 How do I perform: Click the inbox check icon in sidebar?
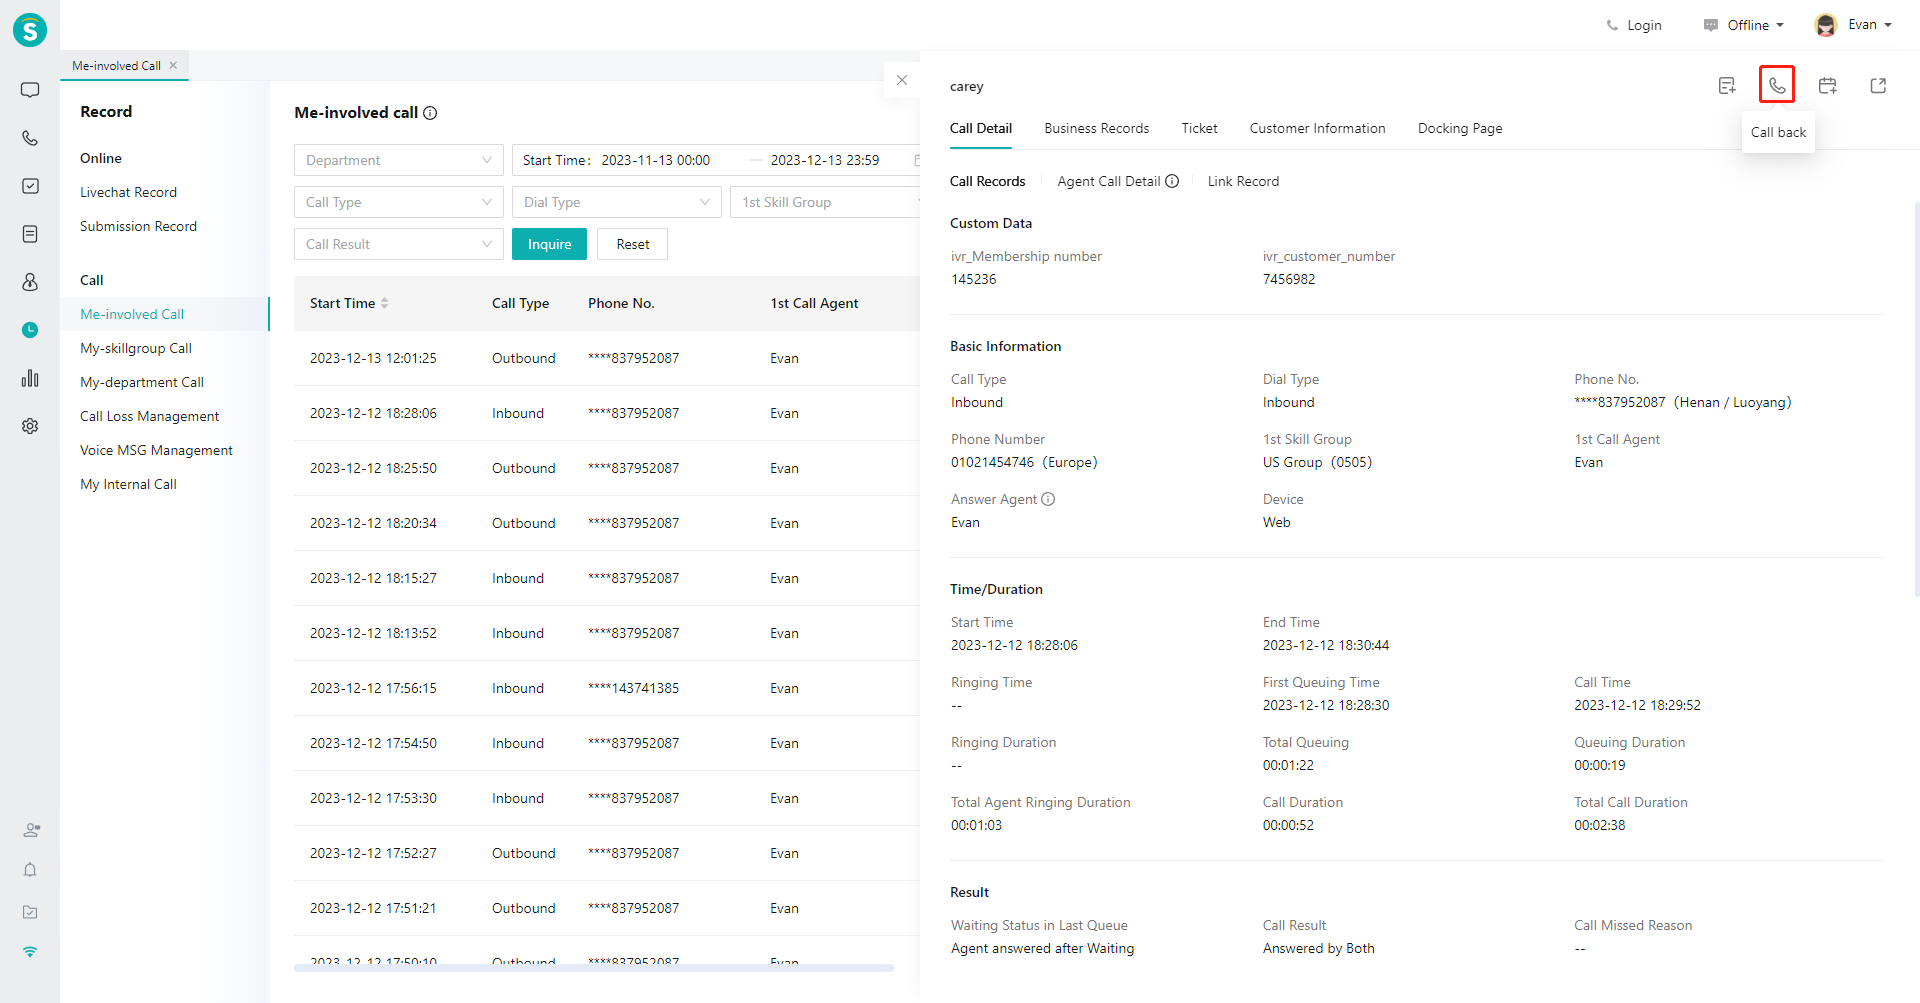tap(30, 912)
